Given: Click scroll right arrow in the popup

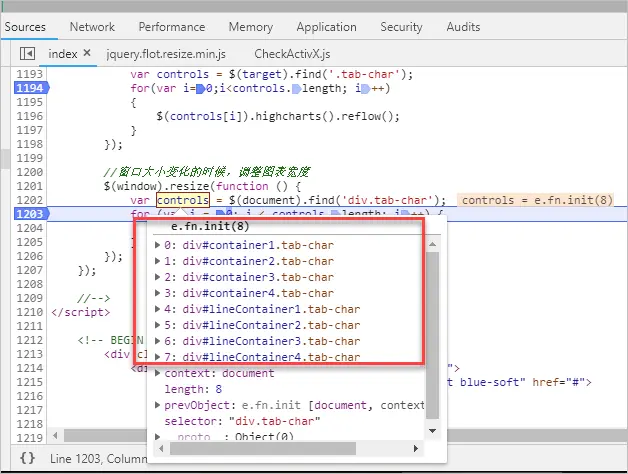Looking at the screenshot, I should [x=416, y=448].
